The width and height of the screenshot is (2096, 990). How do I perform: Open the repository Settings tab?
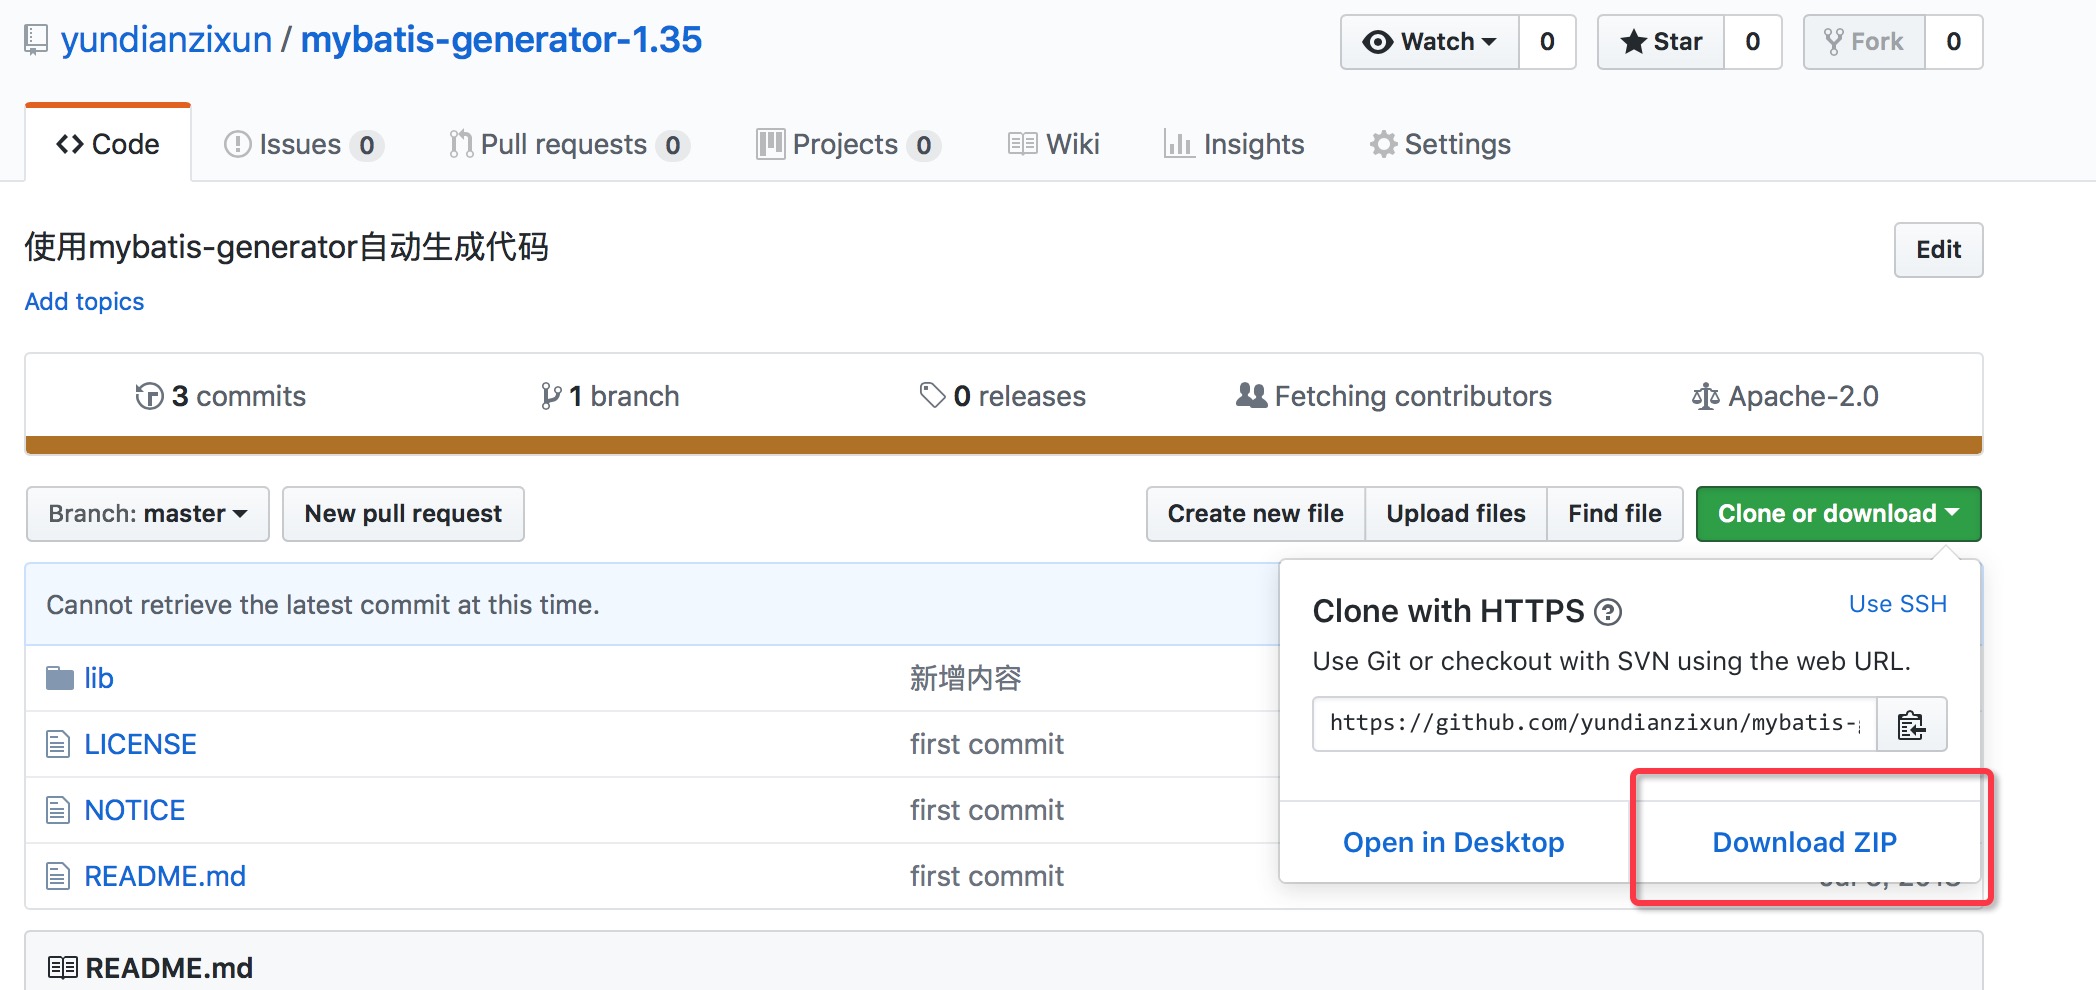click(1440, 144)
